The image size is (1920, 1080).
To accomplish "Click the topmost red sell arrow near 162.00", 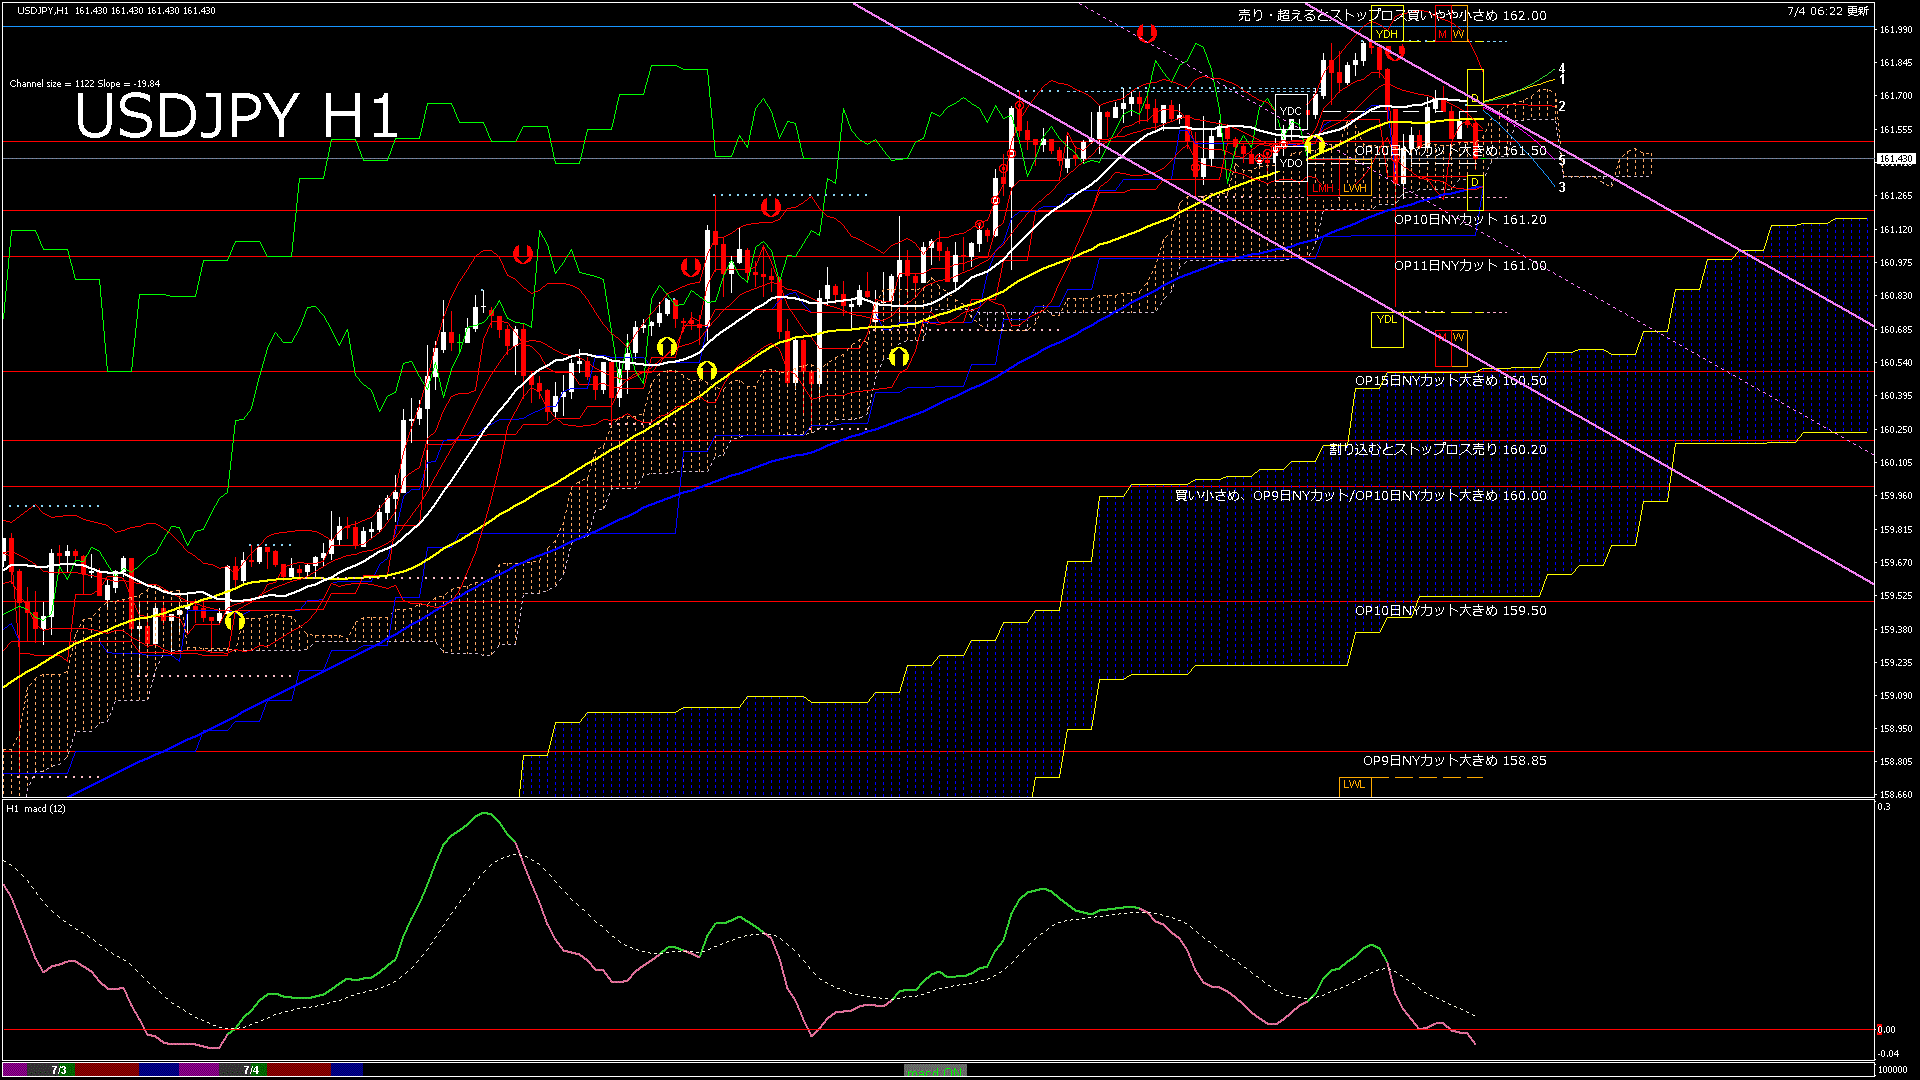I will (1147, 33).
